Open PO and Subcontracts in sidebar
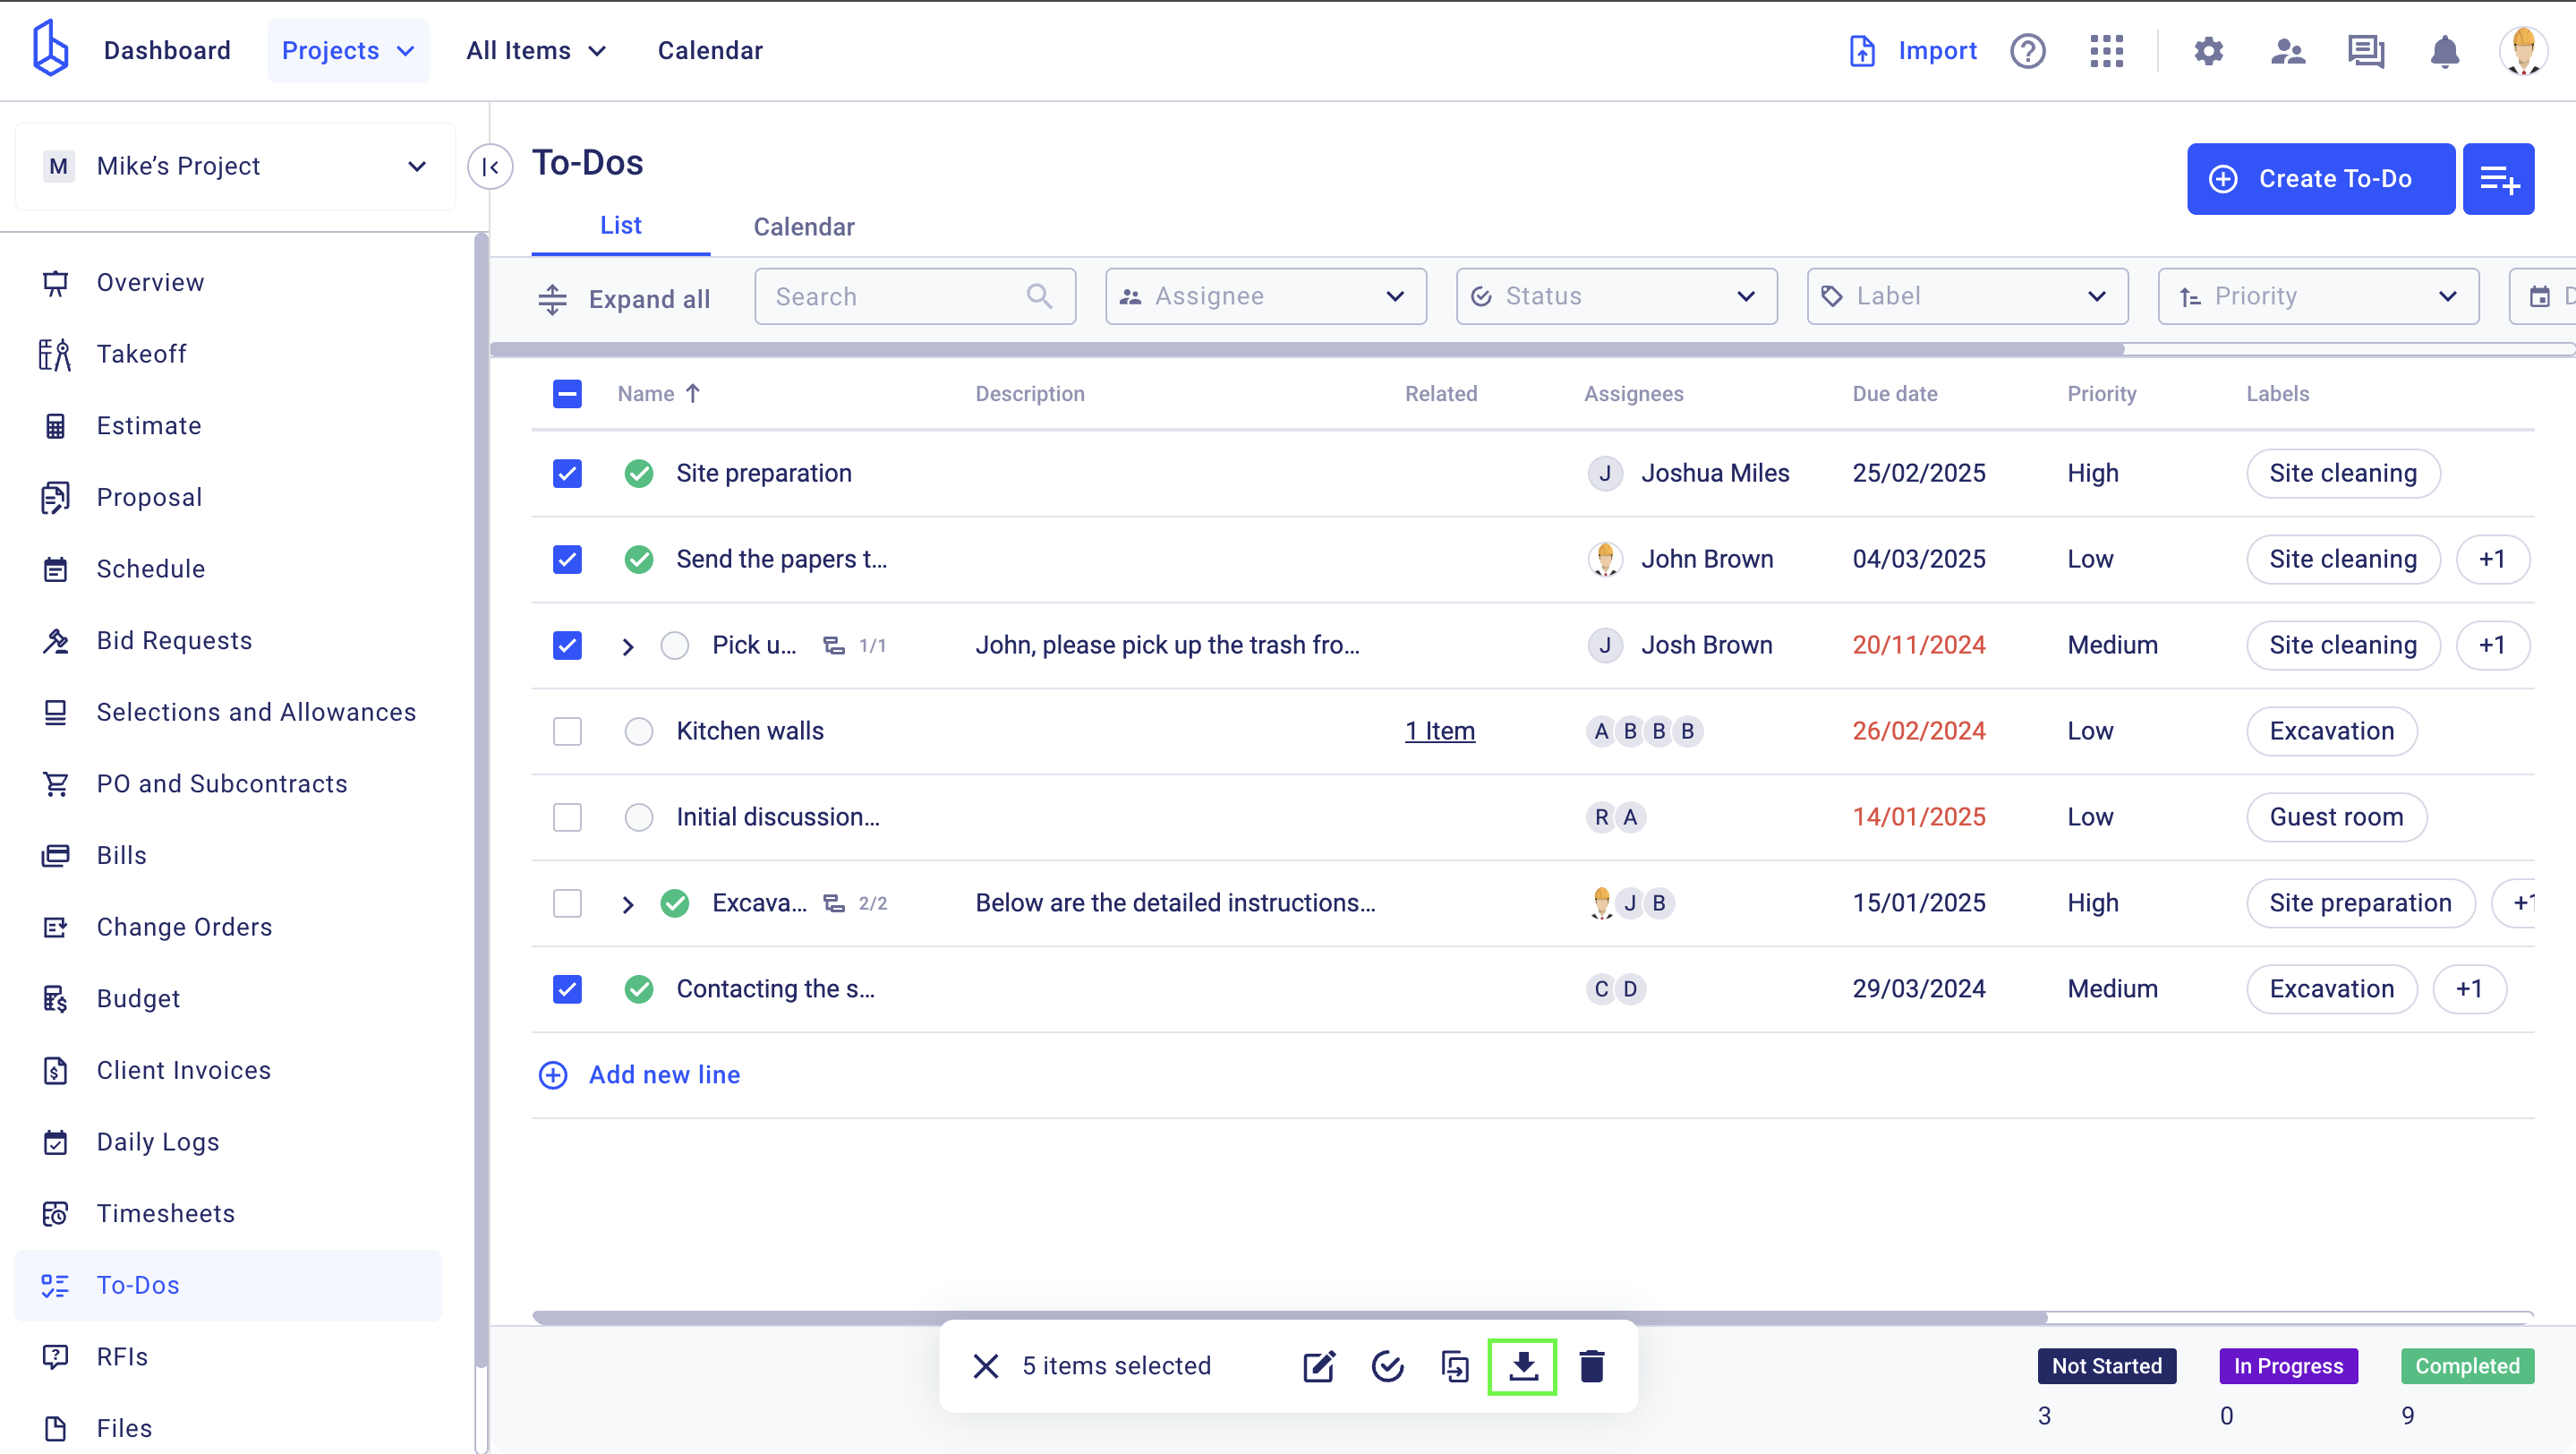Viewport: 2576px width, 1454px height. (x=228, y=784)
